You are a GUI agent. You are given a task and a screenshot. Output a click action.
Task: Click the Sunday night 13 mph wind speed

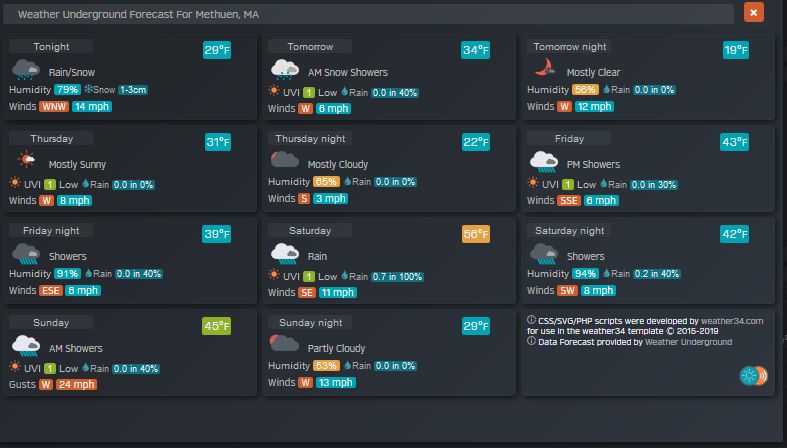tap(336, 382)
